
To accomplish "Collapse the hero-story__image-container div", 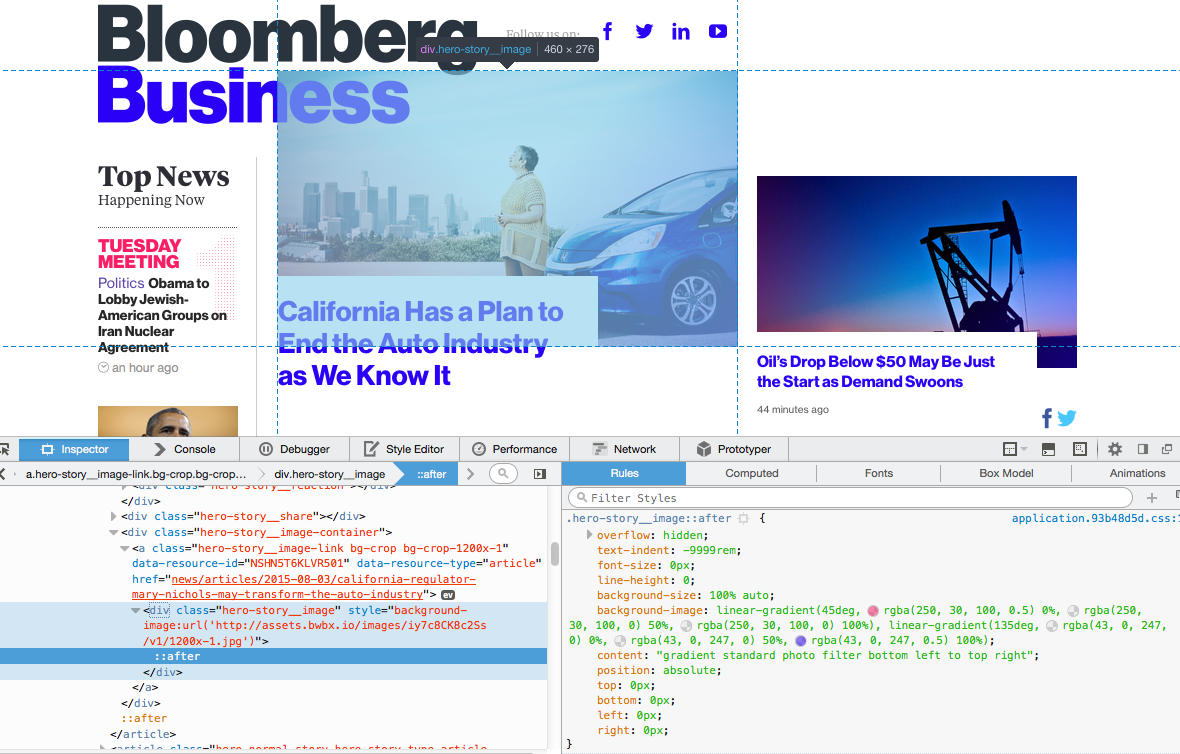I will [114, 532].
